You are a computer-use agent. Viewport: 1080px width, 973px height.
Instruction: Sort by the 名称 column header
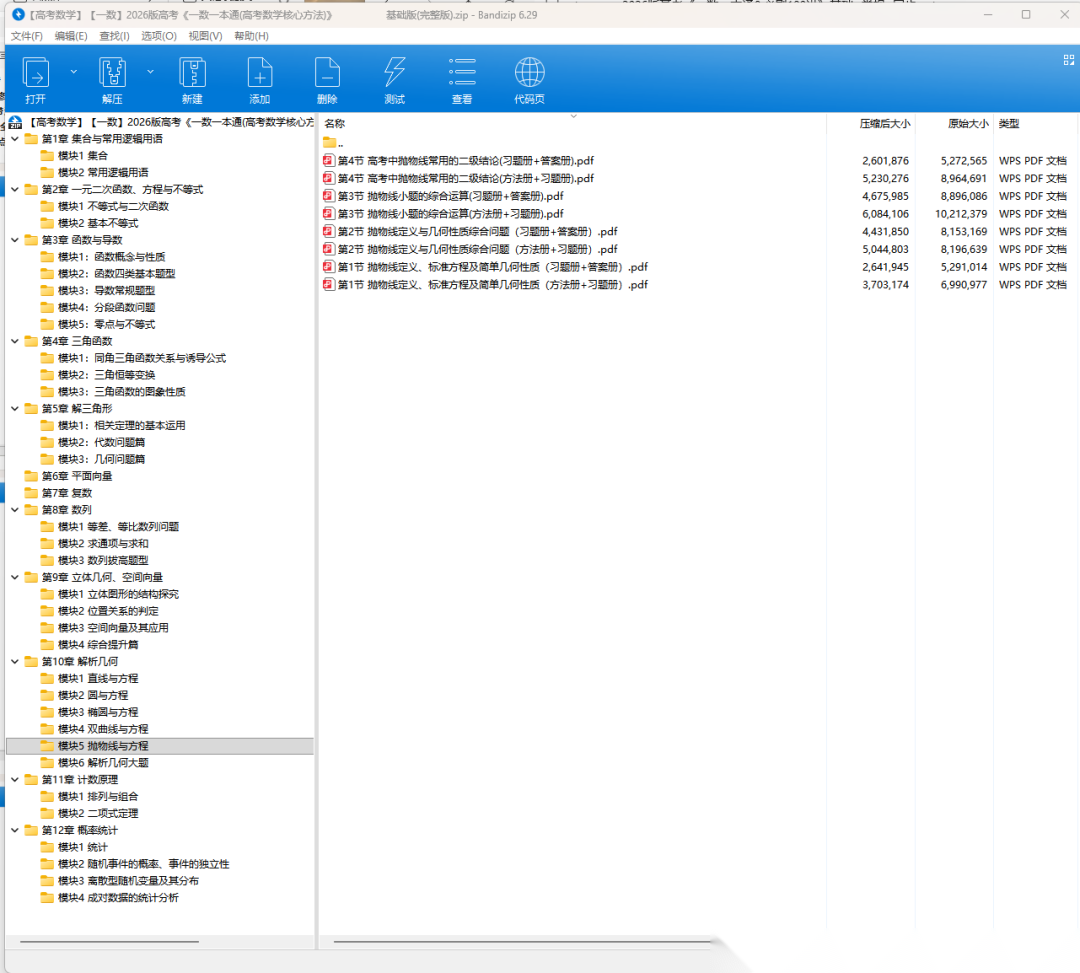pos(335,124)
